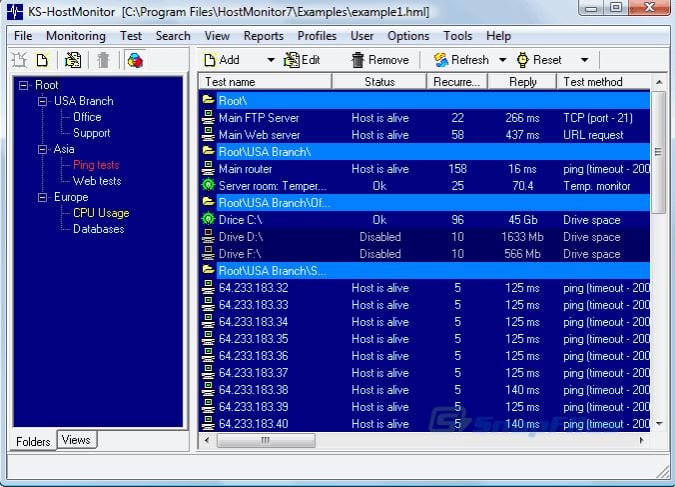Click the disabled icon beside Drive D:\
This screenshot has width=675, height=487.
pyautogui.click(x=208, y=236)
